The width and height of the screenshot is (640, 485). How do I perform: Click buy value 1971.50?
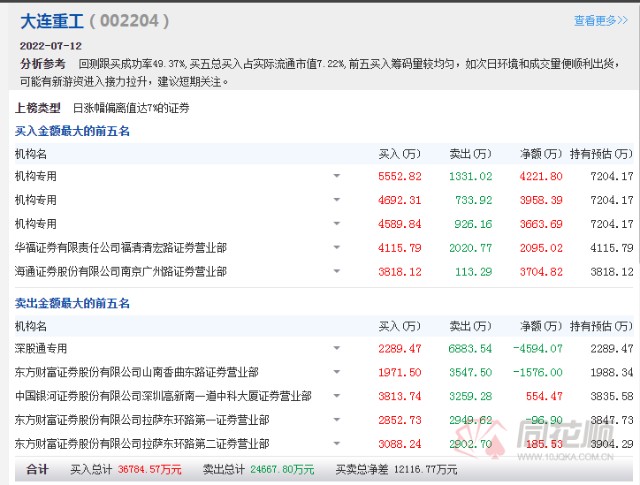(x=400, y=372)
